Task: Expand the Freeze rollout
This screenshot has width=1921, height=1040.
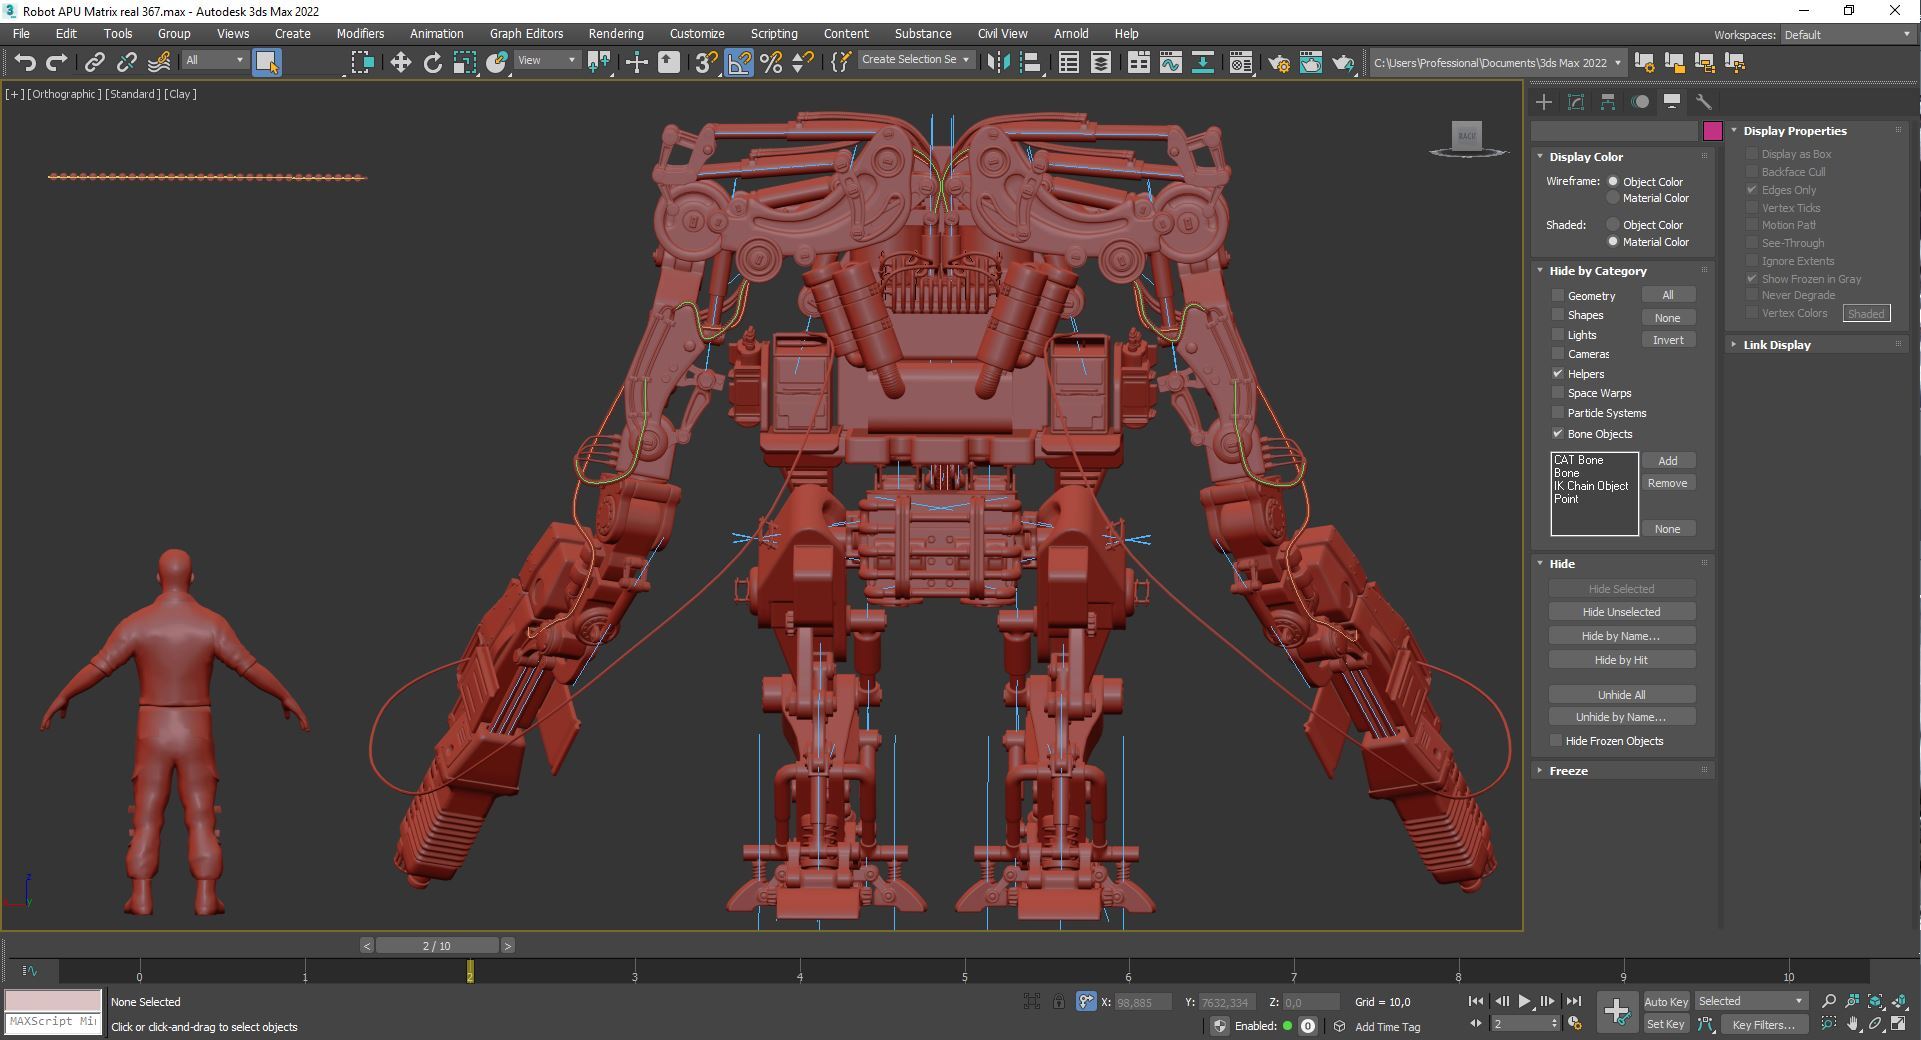Action: (1568, 771)
